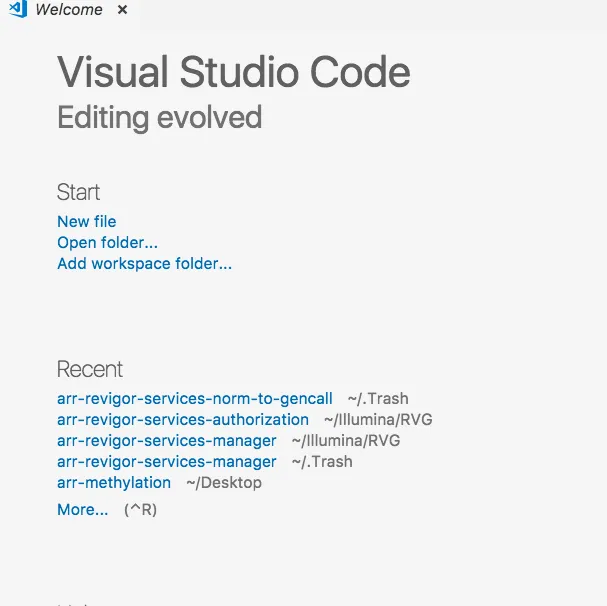Click the Editing evolved subtitle
Screen dimensions: 607x606
click(159, 117)
